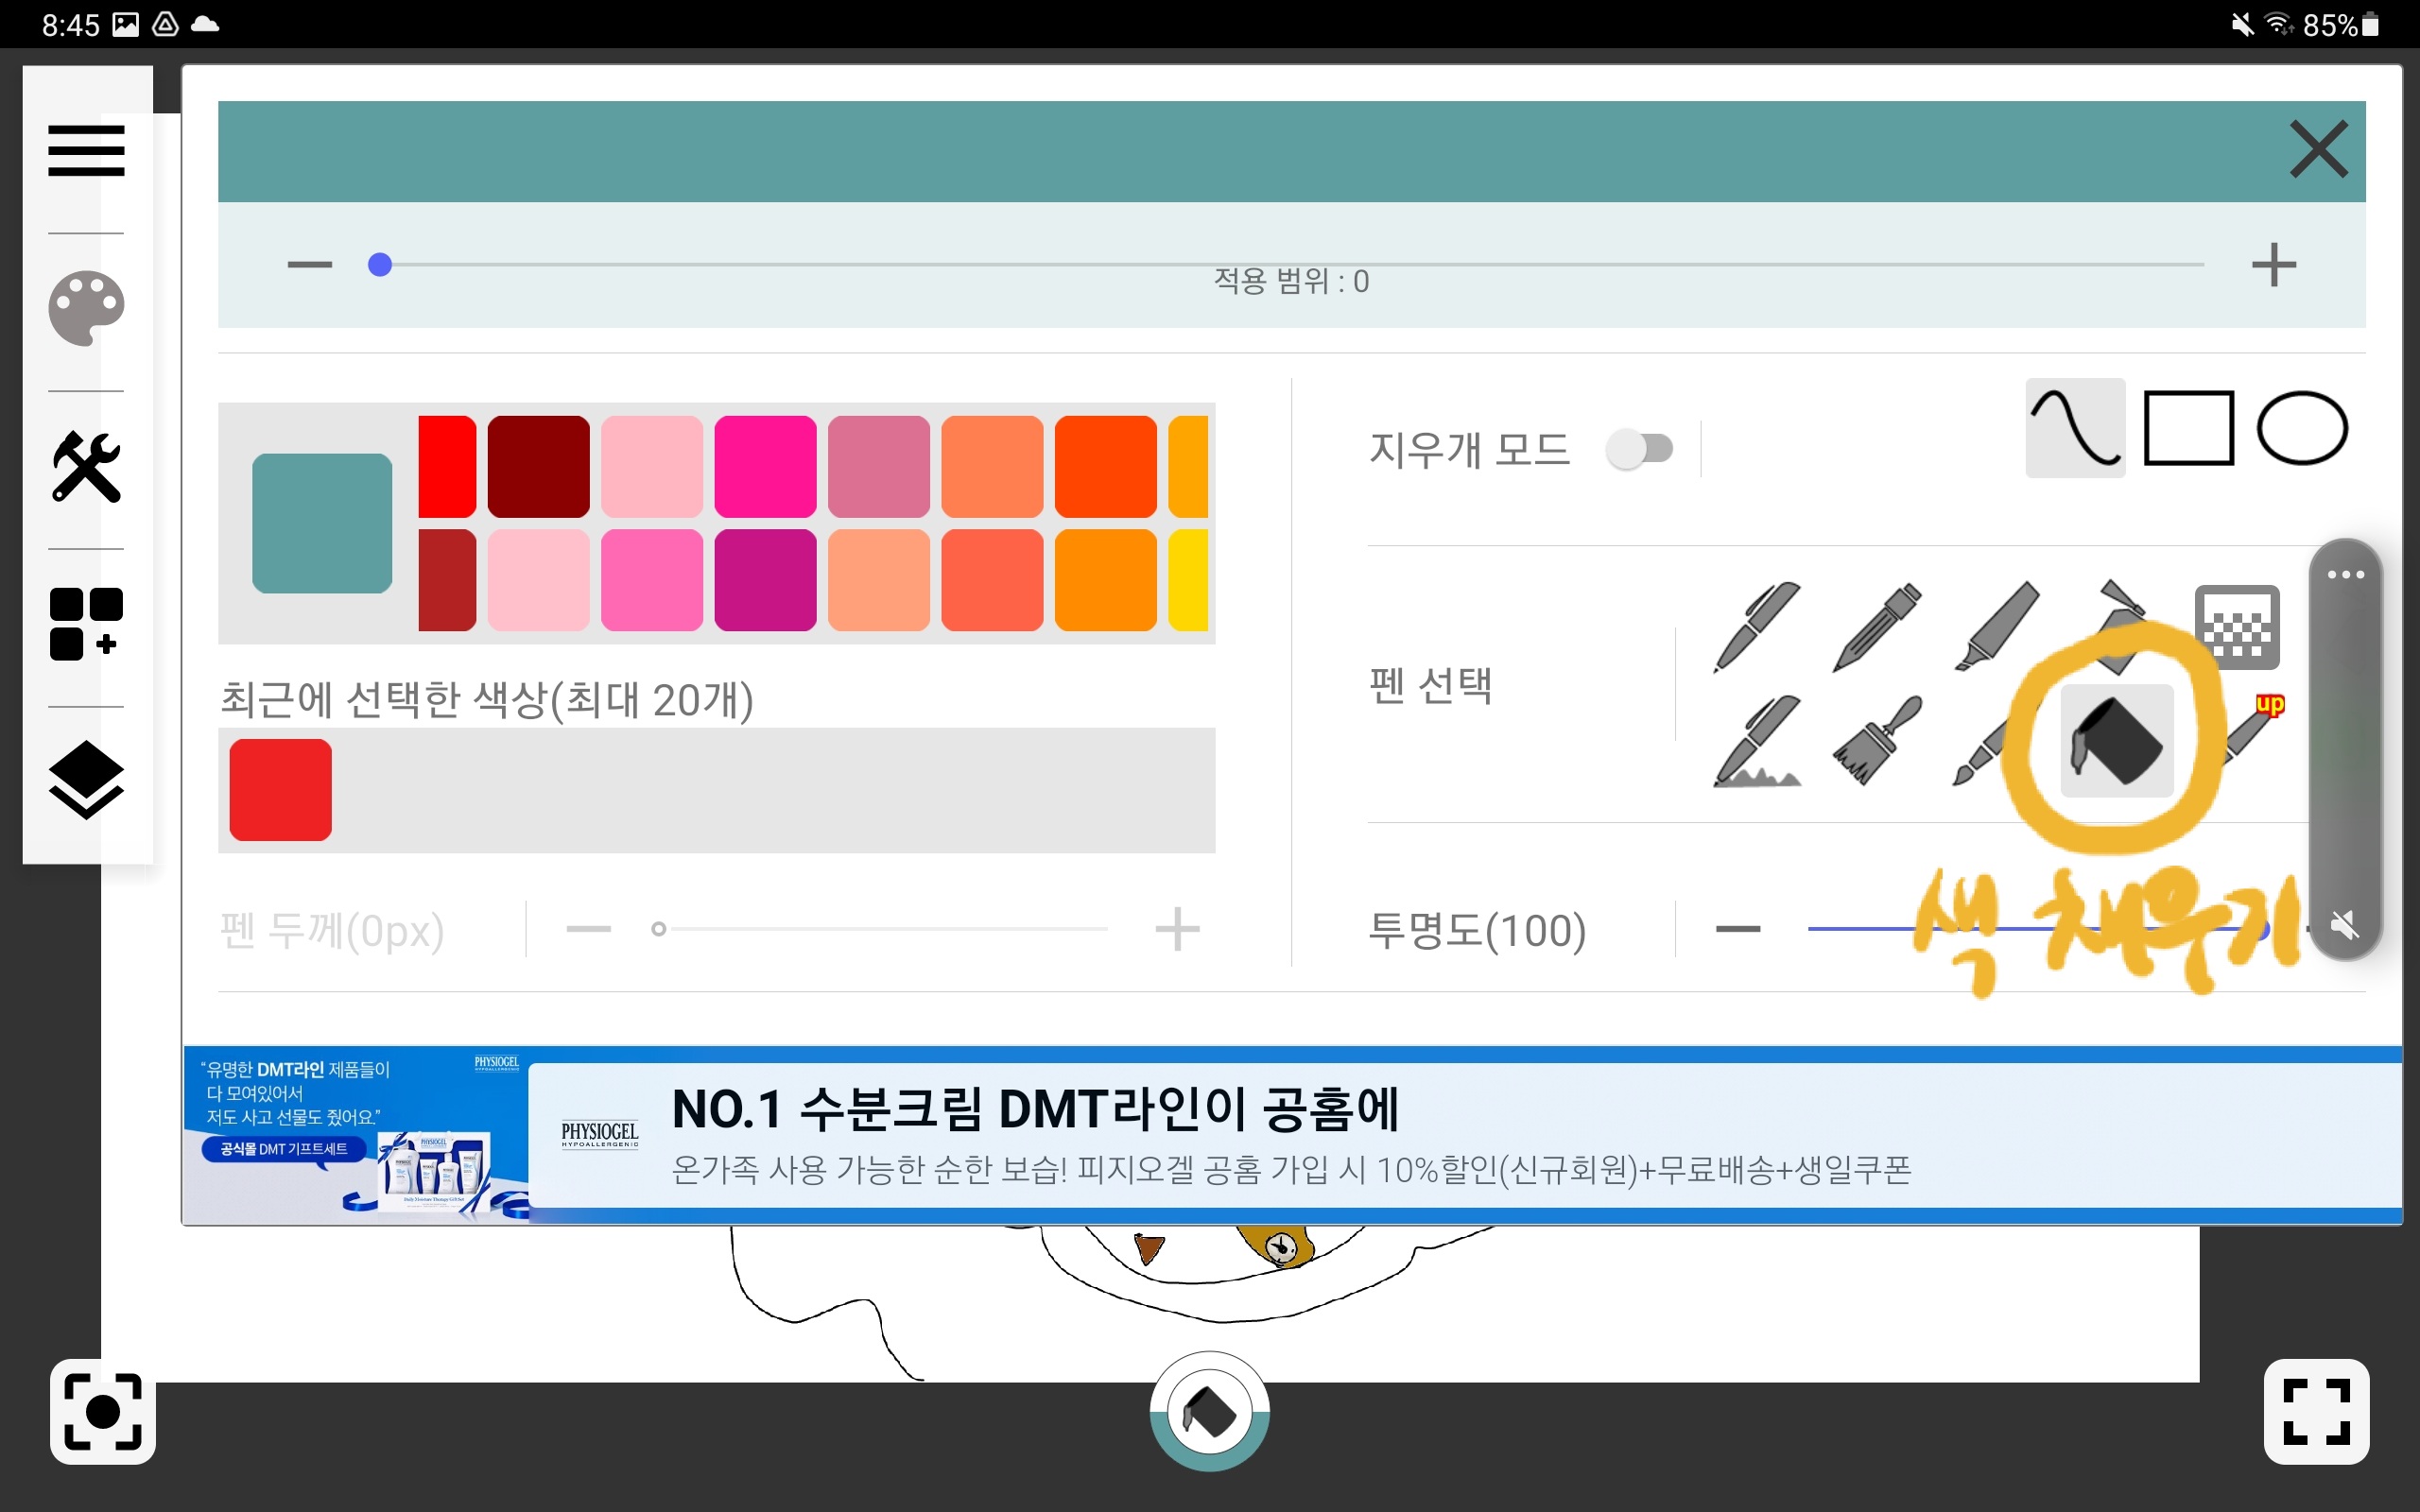
Task: Toggle the 지우개 모드 eraser switch
Action: [x=1639, y=449]
